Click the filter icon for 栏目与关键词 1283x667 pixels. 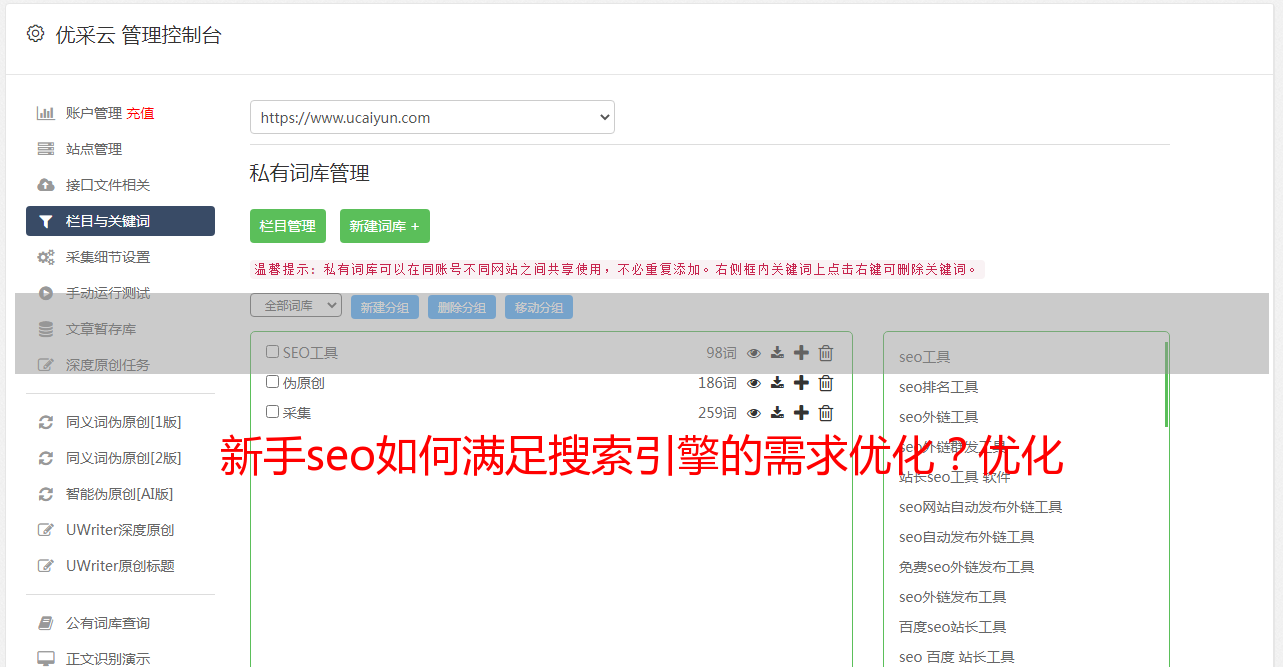[x=46, y=221]
